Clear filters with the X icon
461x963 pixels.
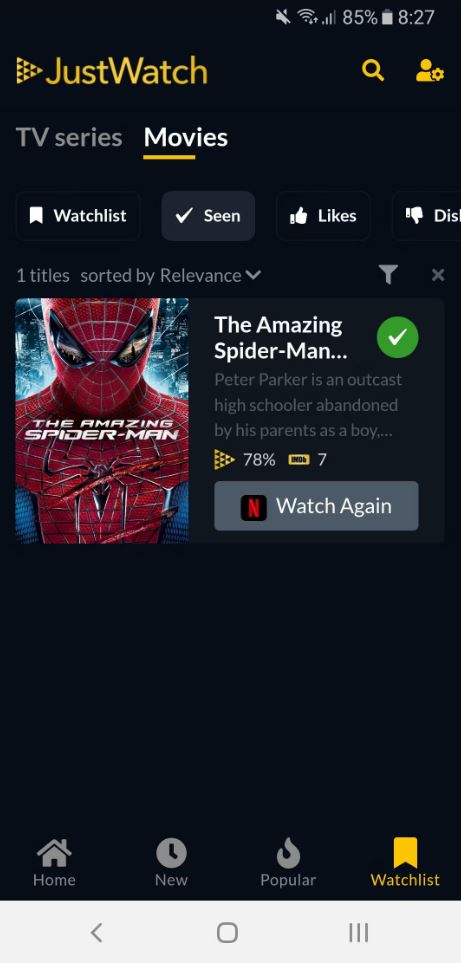(x=438, y=275)
